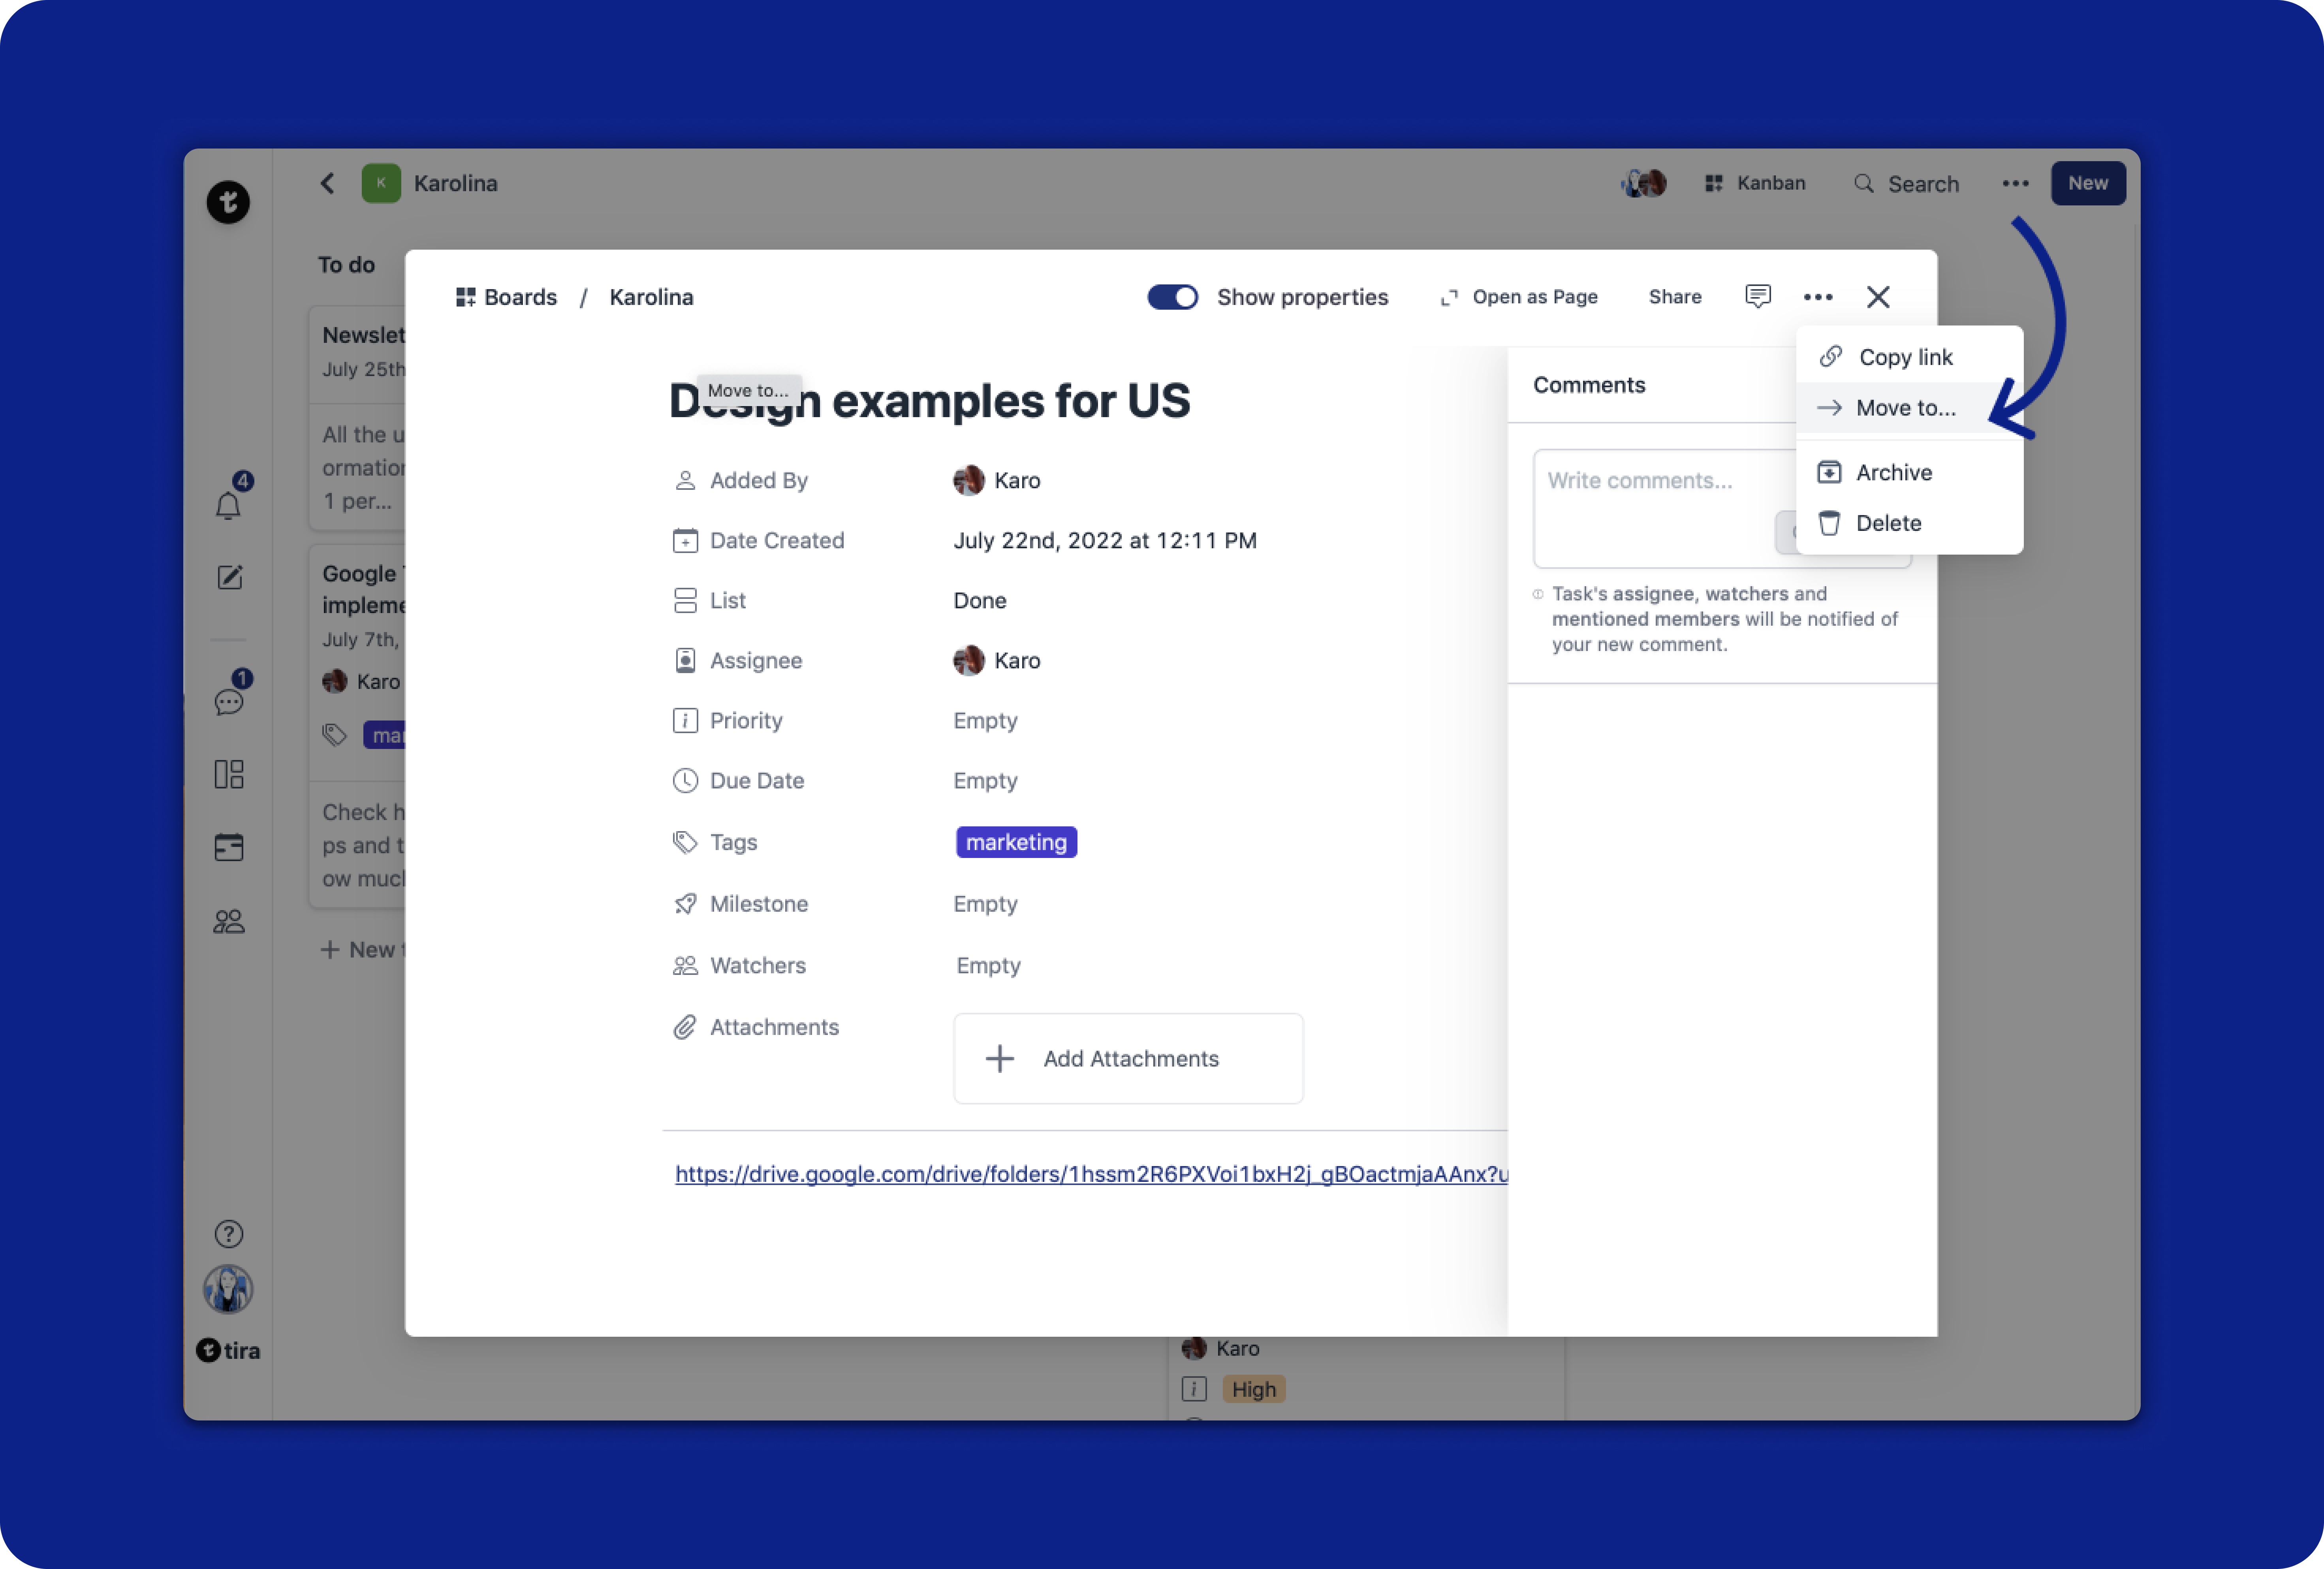The width and height of the screenshot is (2324, 1569).
Task: Open the boards layout icon in sidebar
Action: coord(229,774)
